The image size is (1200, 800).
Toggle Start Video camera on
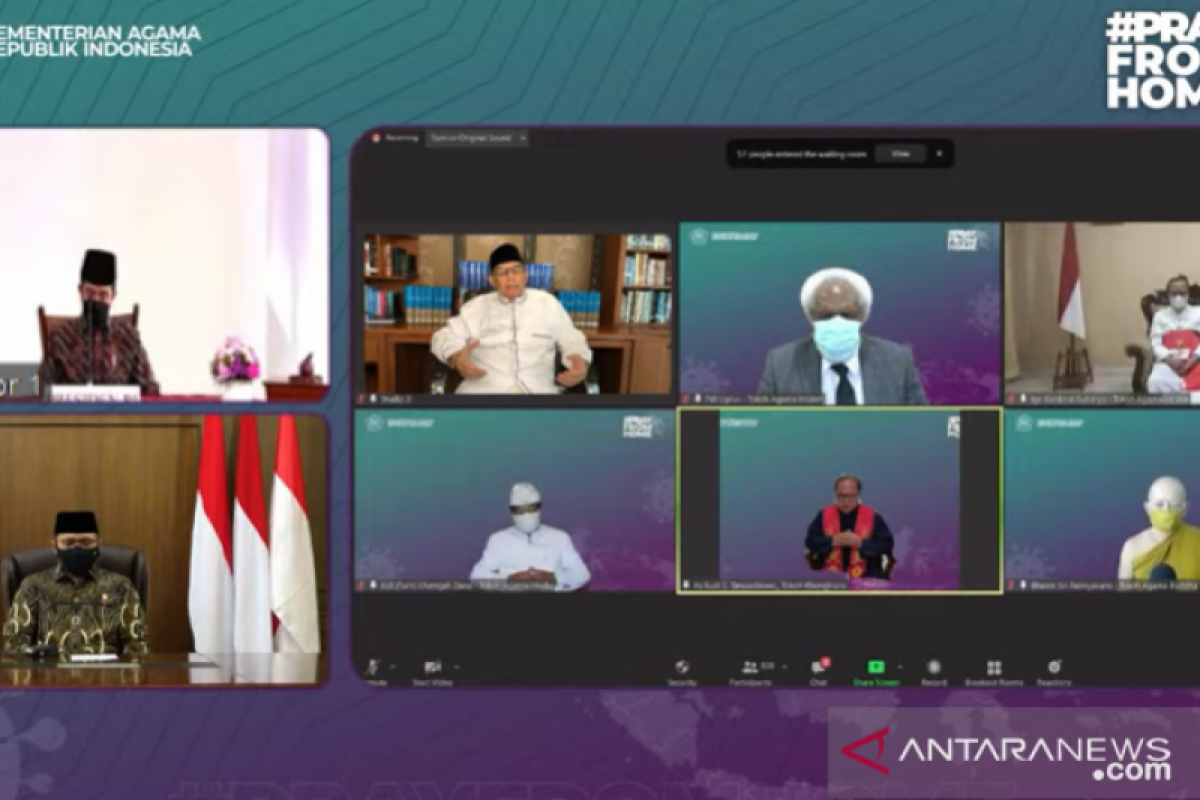click(x=432, y=669)
